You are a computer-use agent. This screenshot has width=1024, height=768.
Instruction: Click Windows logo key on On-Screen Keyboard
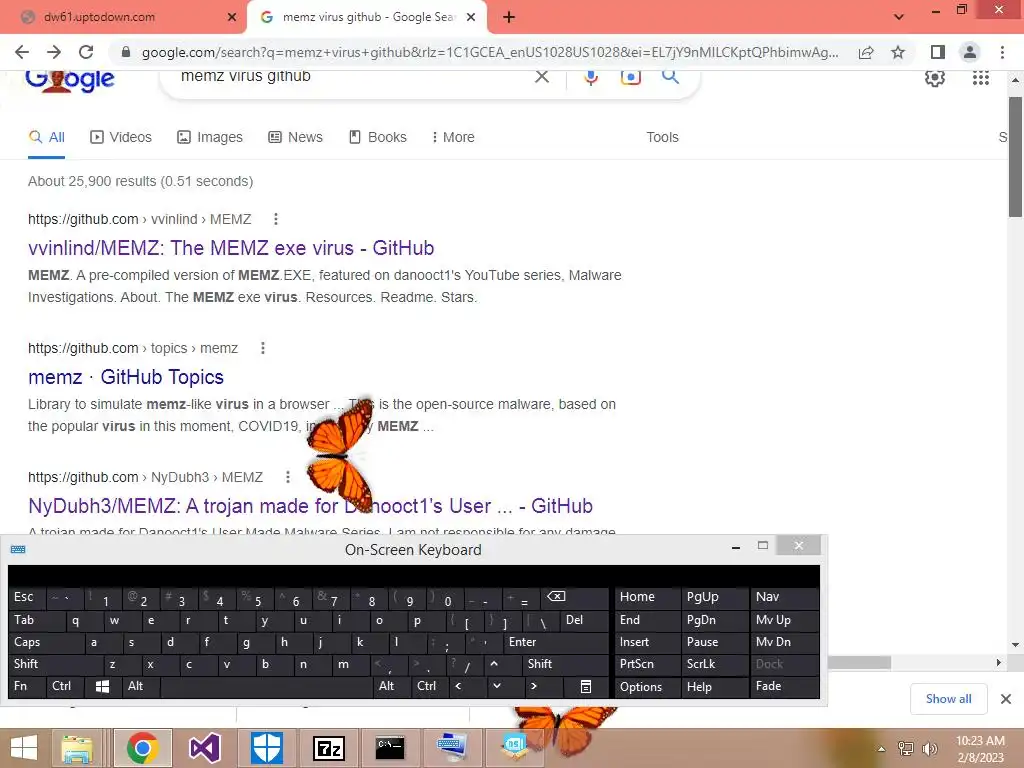click(103, 686)
